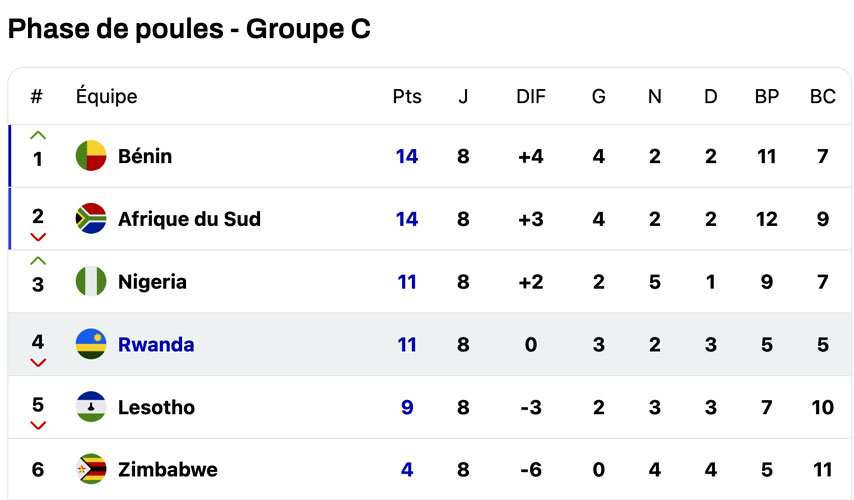Viewport: 854px width, 500px height.
Task: Open the Bénin team link
Action: (x=145, y=156)
